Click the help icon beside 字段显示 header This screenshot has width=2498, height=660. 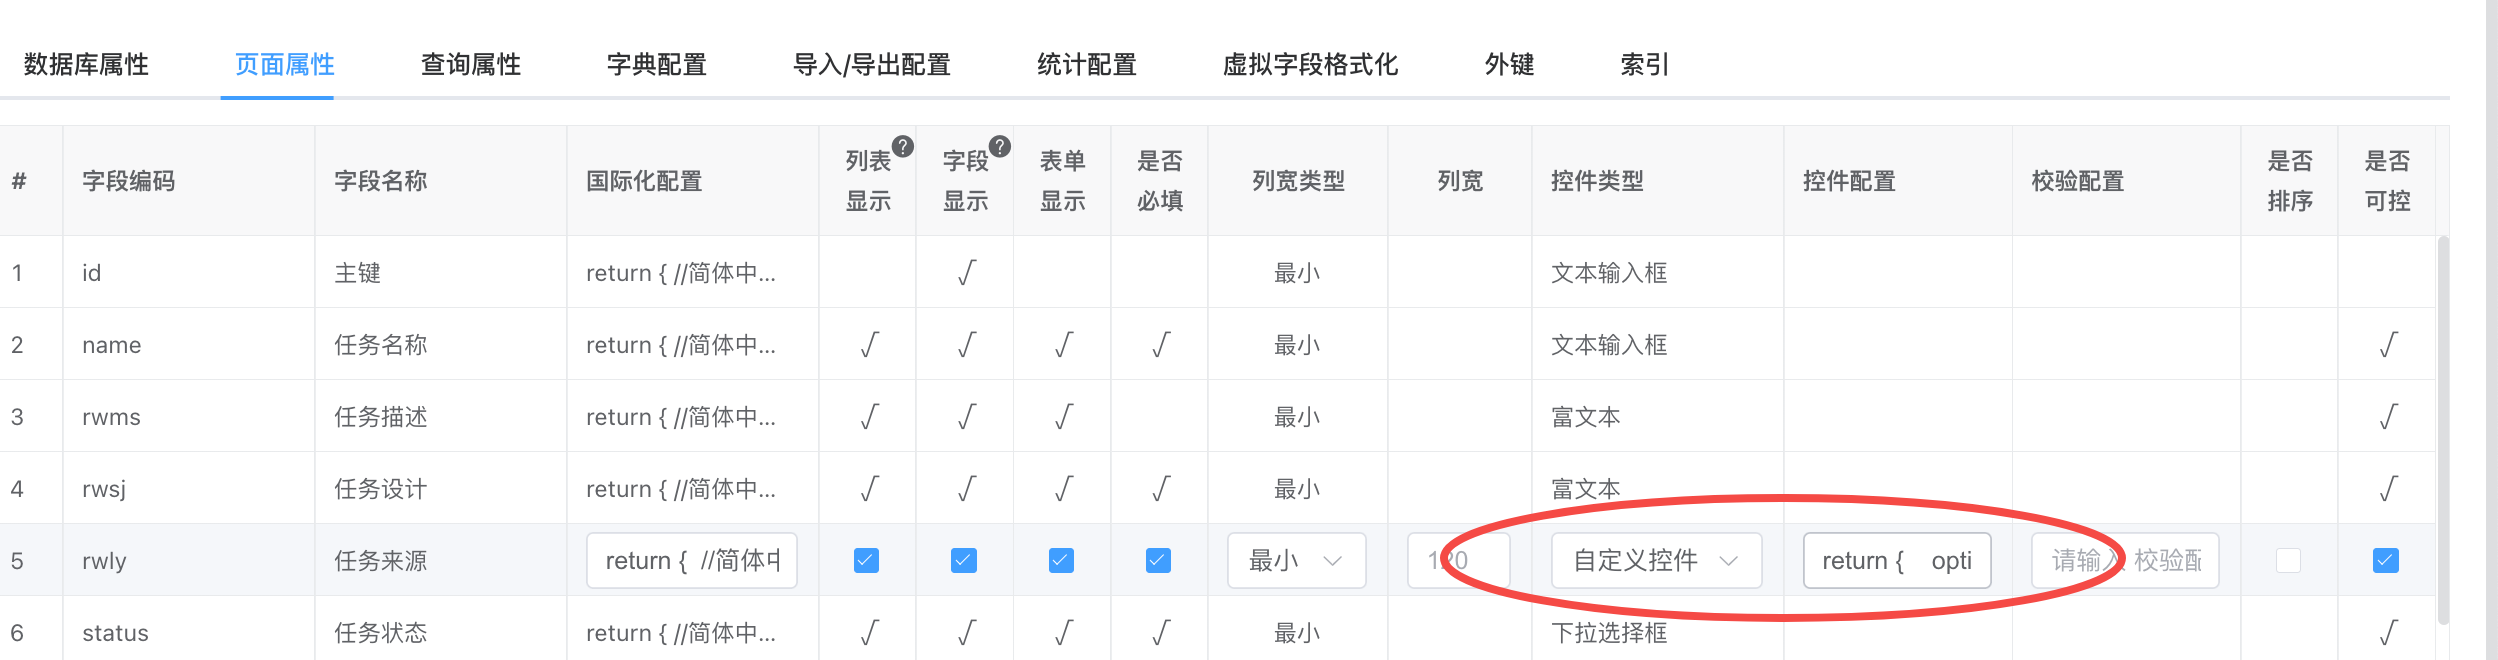[x=999, y=147]
